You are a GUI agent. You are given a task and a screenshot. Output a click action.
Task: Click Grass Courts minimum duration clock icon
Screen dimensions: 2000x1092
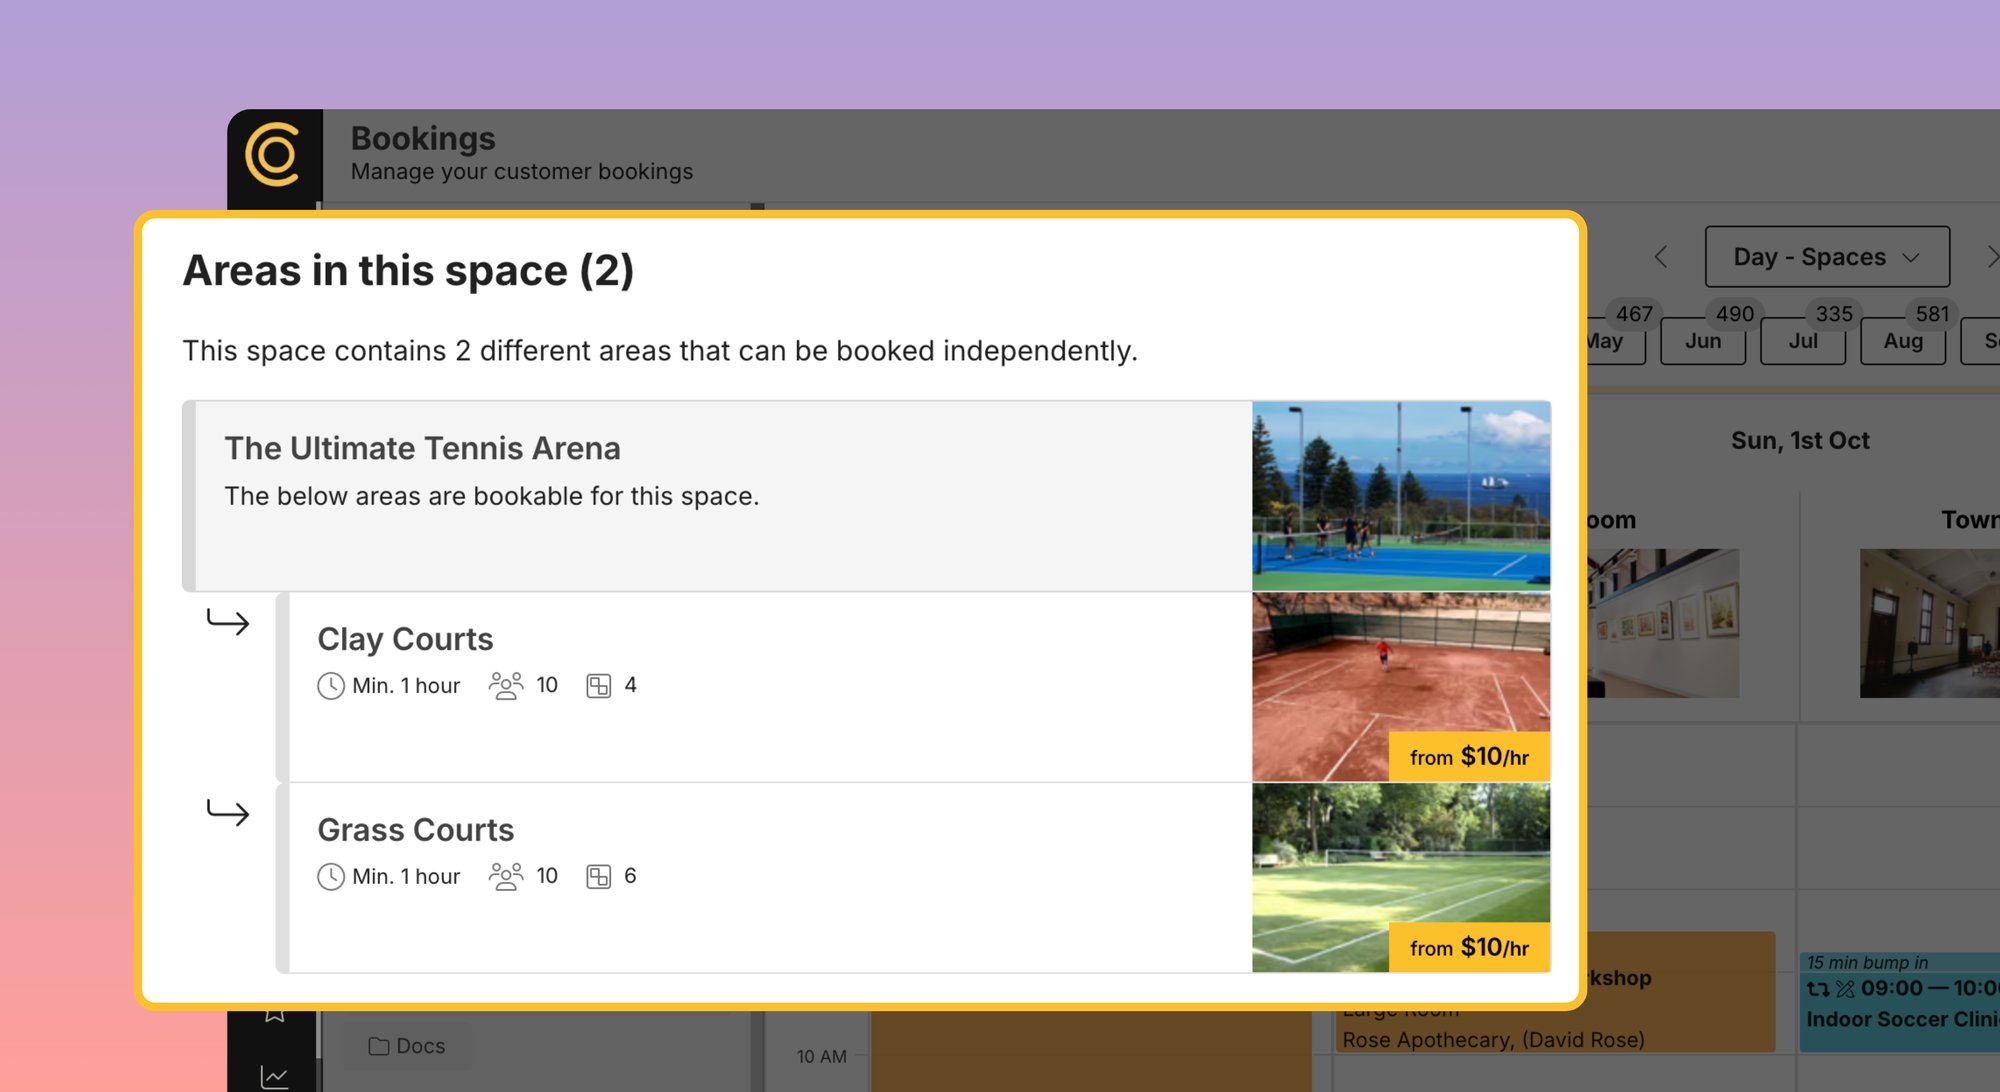(x=331, y=877)
